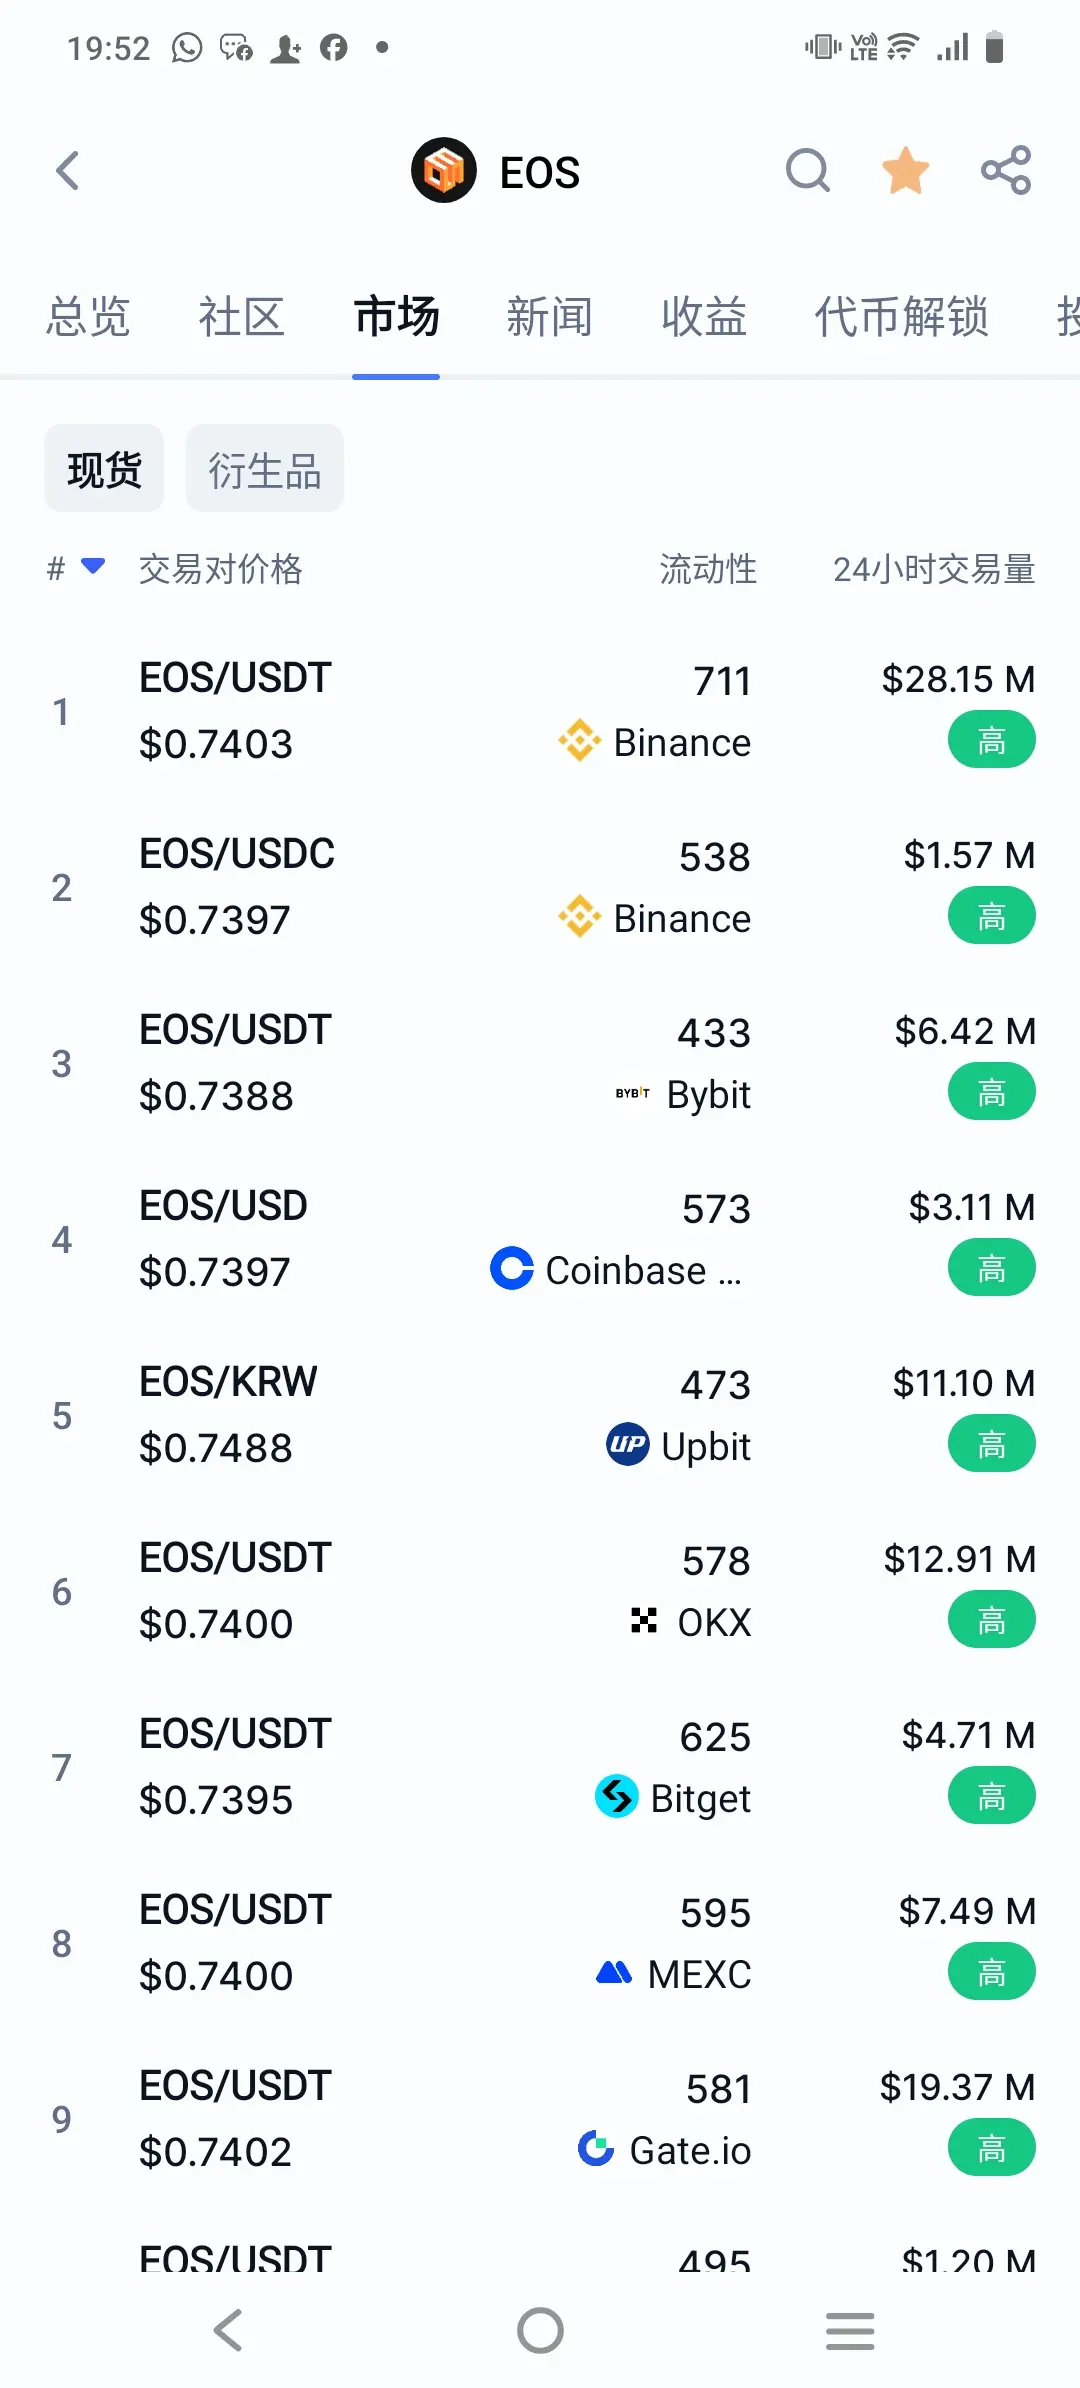Toggle the # rank sort arrow
This screenshot has height=2388, width=1080.
pyautogui.click(x=92, y=566)
